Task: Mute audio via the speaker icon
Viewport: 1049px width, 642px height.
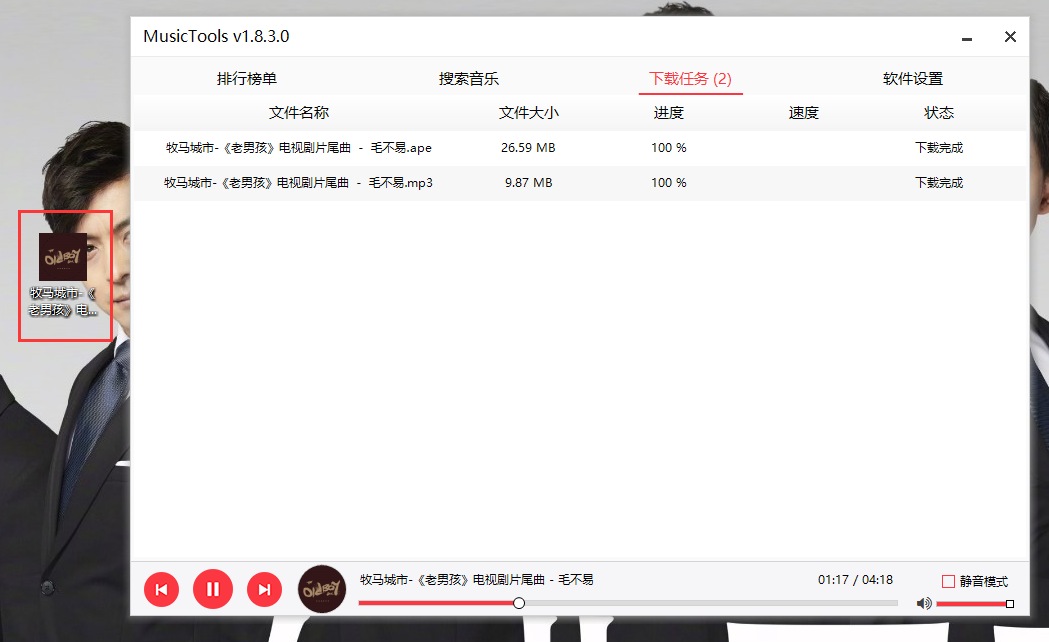Action: [x=924, y=603]
